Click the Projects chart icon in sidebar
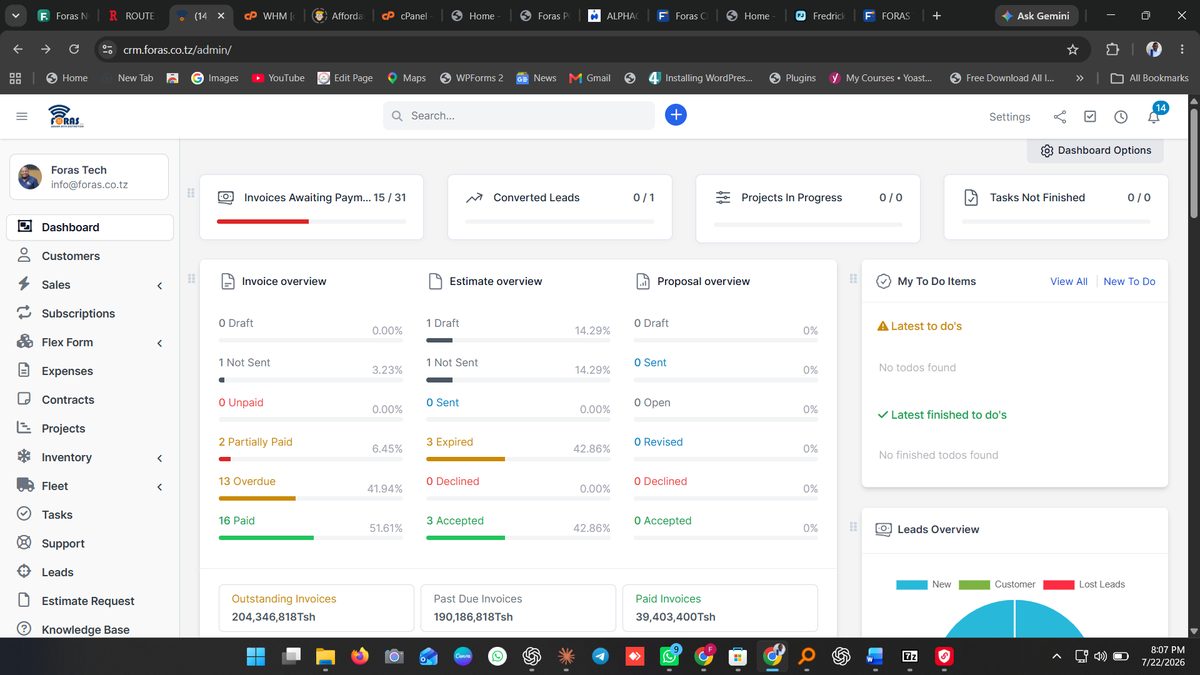This screenshot has height=675, width=1200. (x=24, y=428)
